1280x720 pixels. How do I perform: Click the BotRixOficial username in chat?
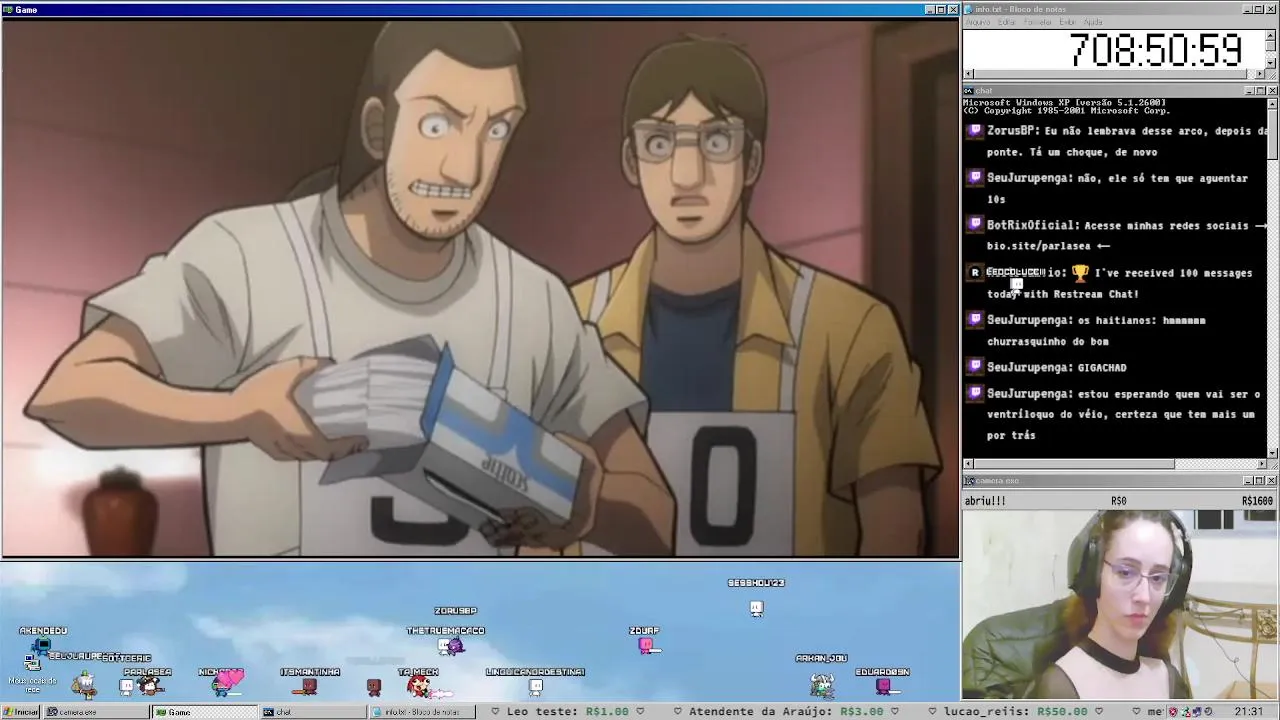pos(1032,225)
